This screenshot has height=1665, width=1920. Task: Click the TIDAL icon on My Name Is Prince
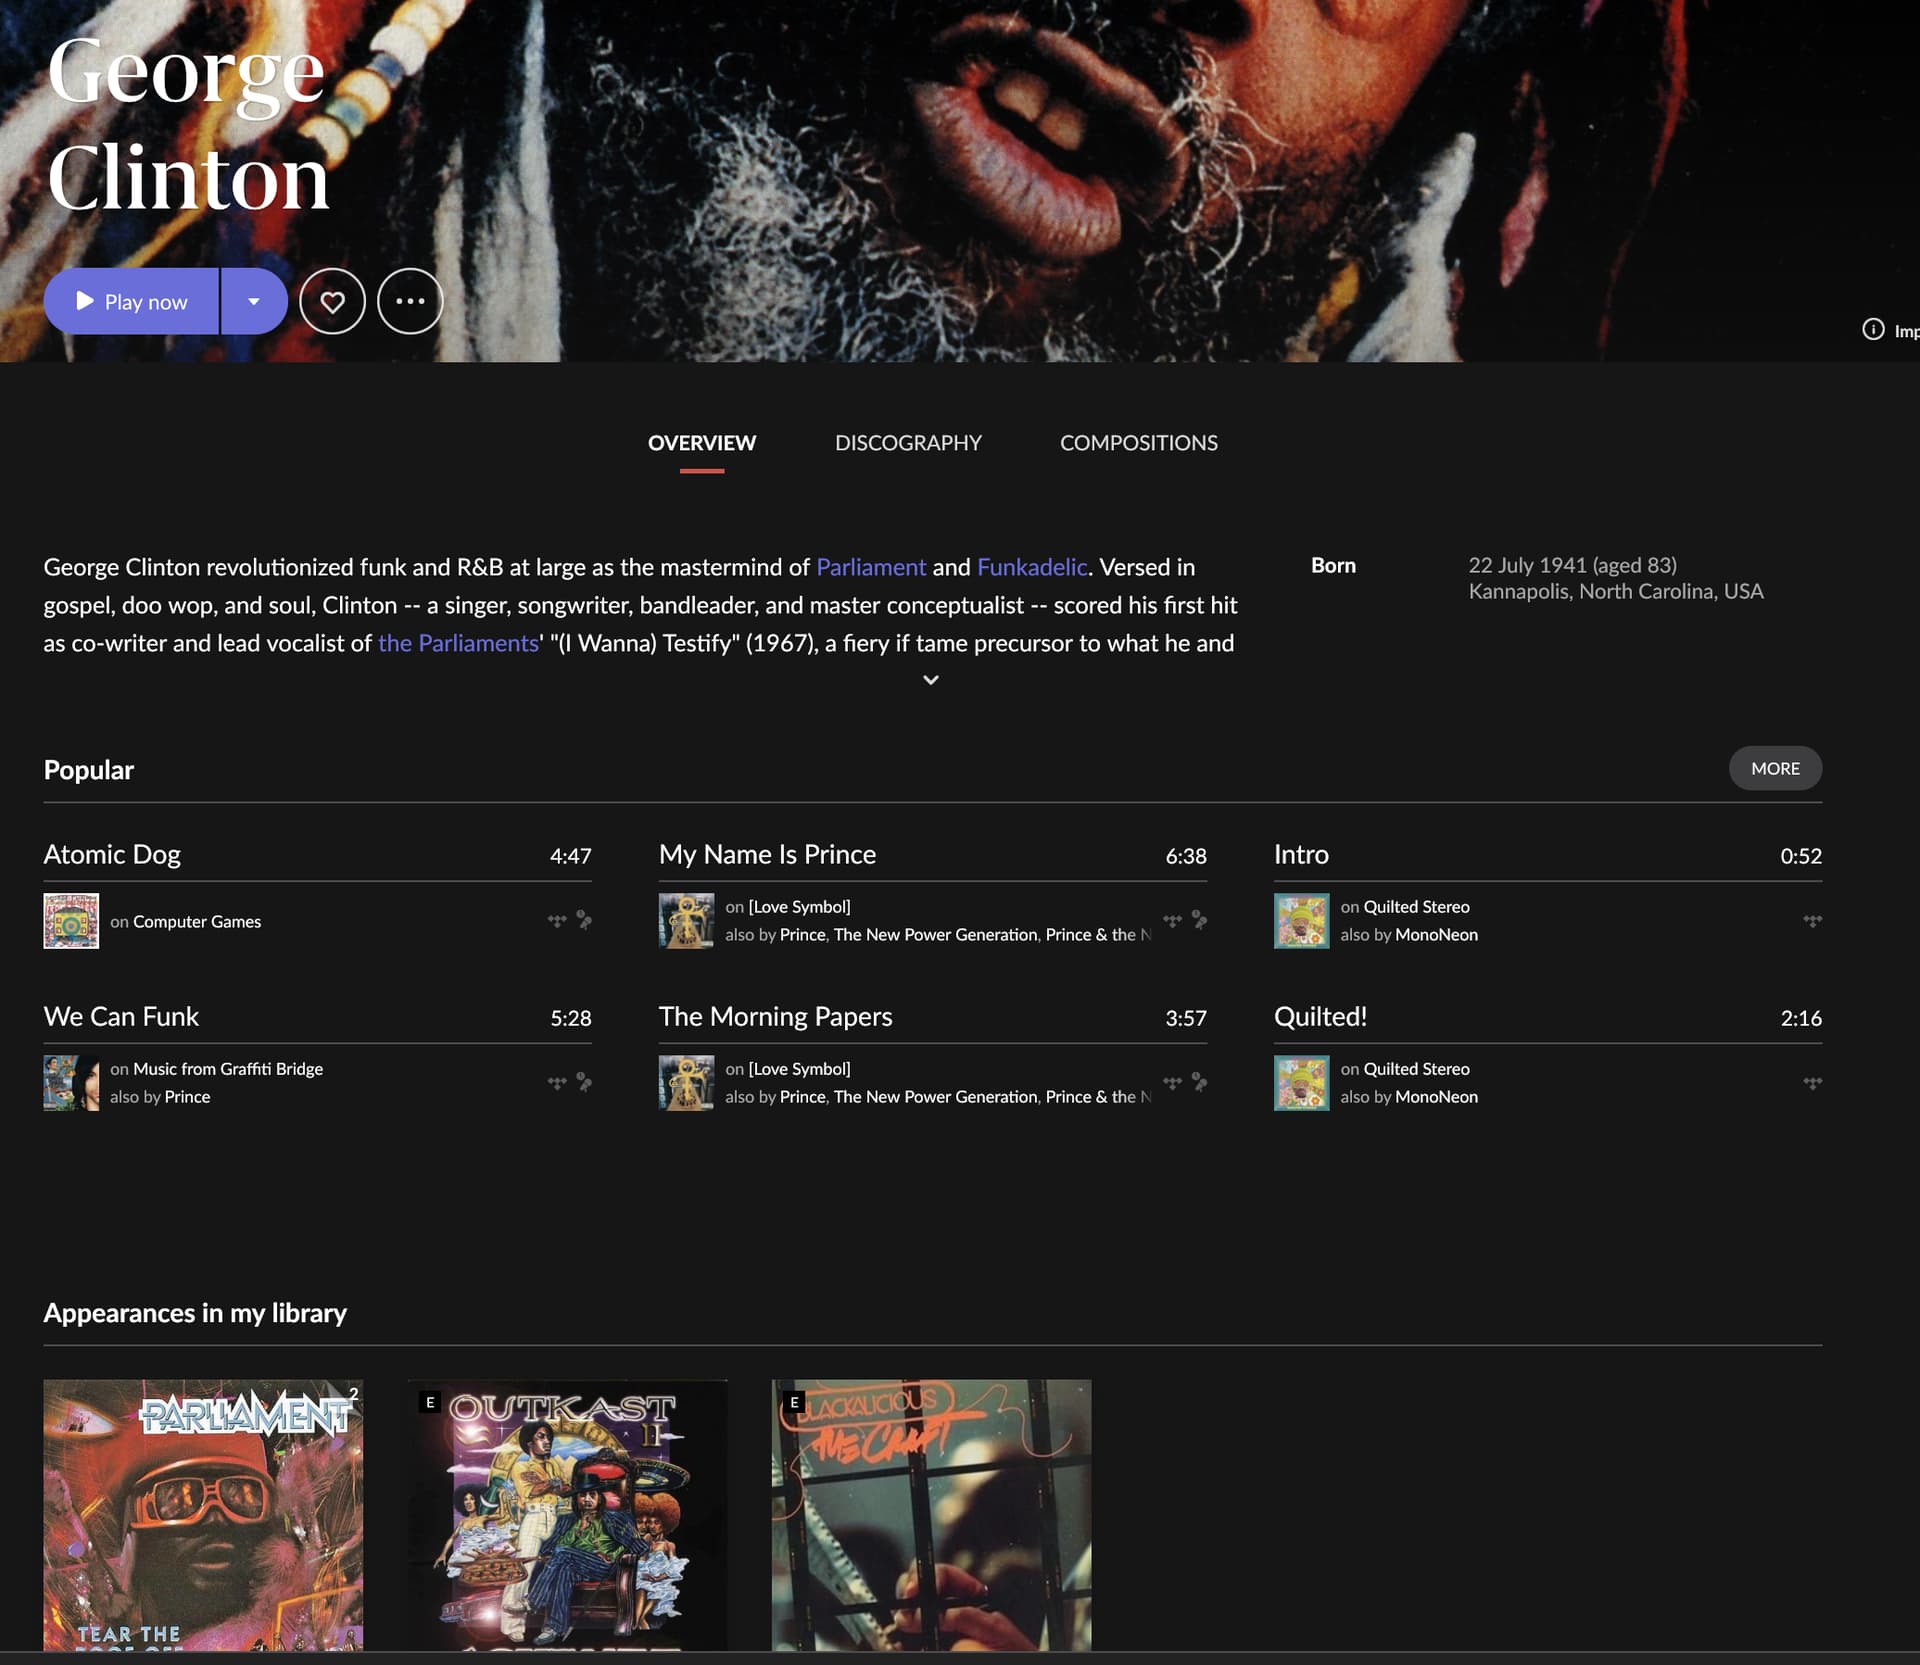click(1172, 920)
